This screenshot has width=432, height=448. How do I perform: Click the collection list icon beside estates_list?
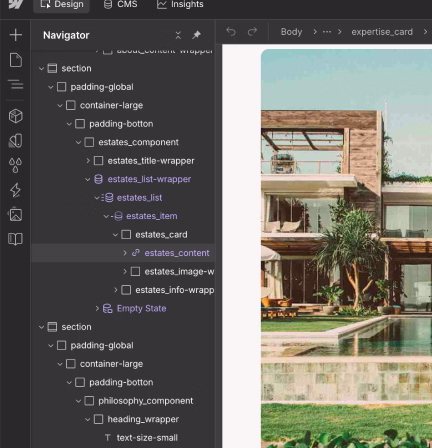(x=107, y=198)
